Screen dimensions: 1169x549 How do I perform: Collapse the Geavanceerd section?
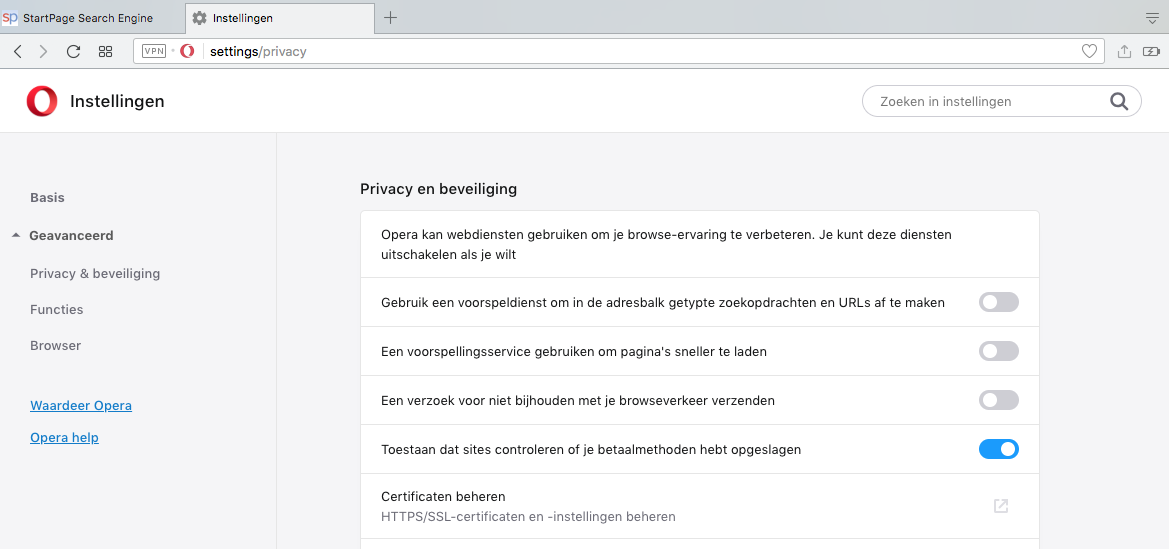(70, 236)
